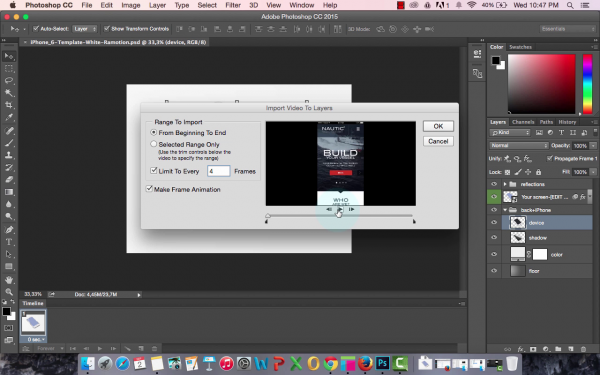Click the Frames number input field
Image resolution: width=600 pixels, height=375 pixels.
(218, 171)
